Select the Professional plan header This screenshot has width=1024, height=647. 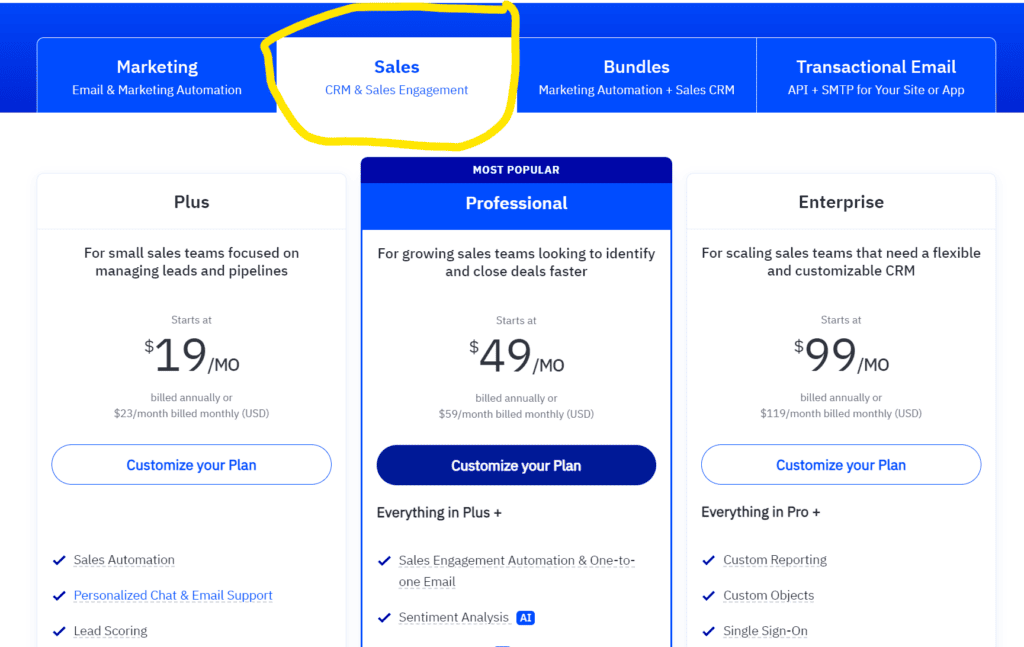pyautogui.click(x=516, y=203)
